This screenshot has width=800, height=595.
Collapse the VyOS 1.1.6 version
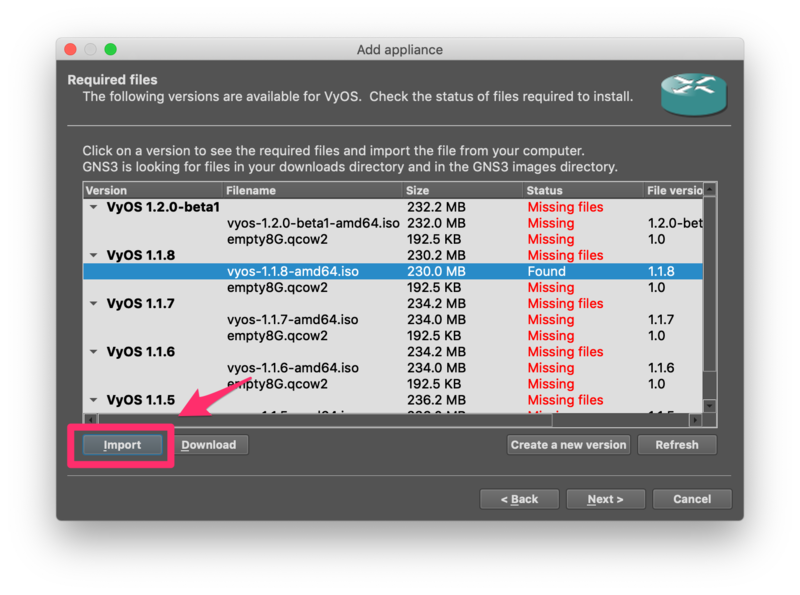coord(93,352)
